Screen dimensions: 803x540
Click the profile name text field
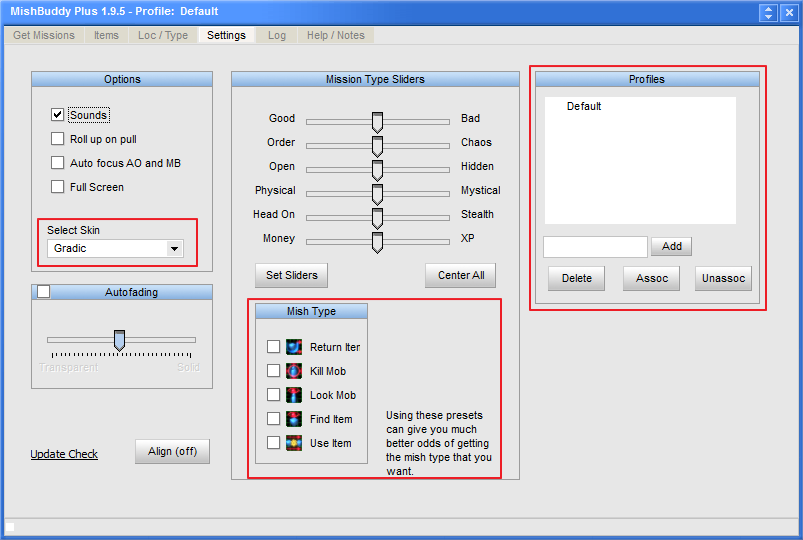[595, 247]
